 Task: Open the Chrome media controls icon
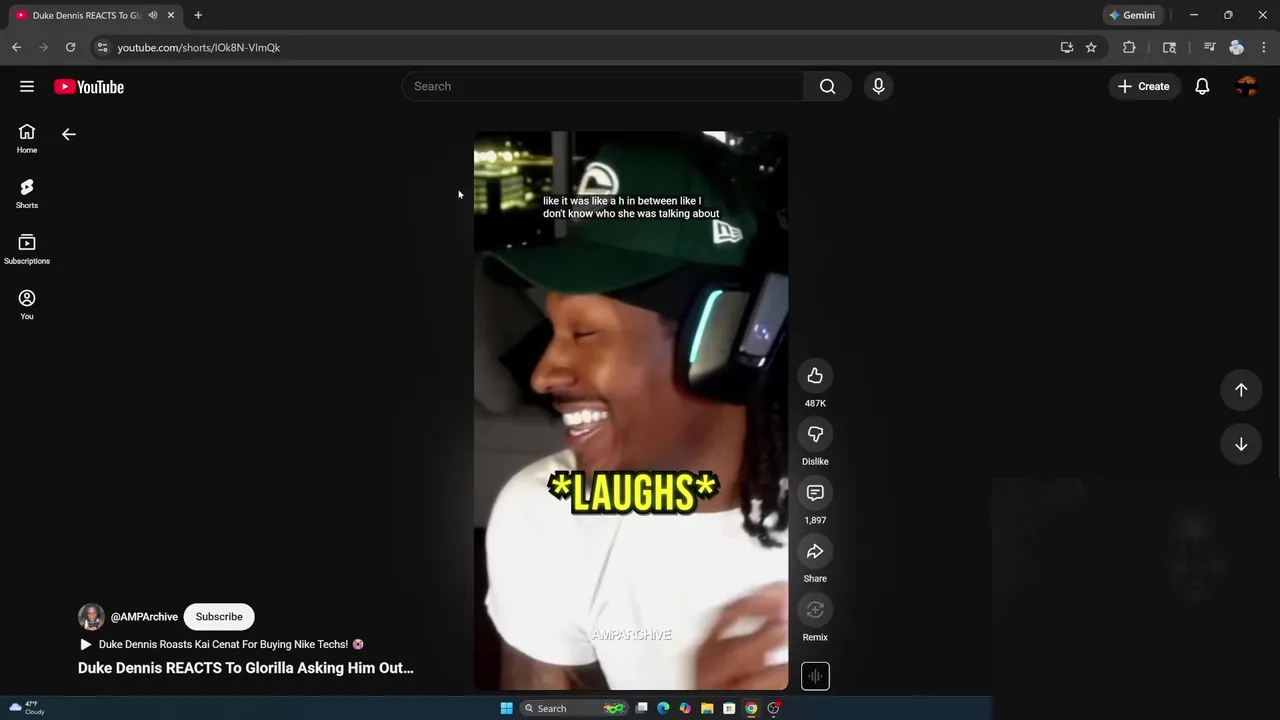coord(1209,47)
